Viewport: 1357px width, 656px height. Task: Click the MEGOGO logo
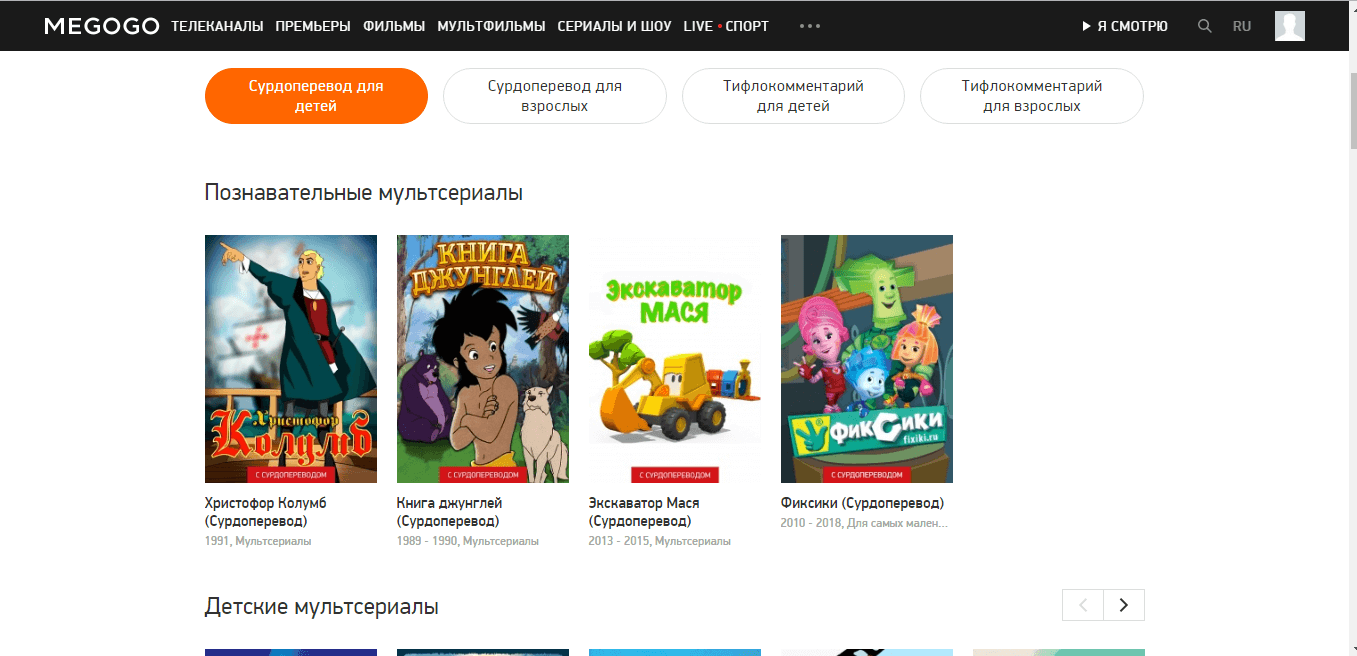point(102,26)
